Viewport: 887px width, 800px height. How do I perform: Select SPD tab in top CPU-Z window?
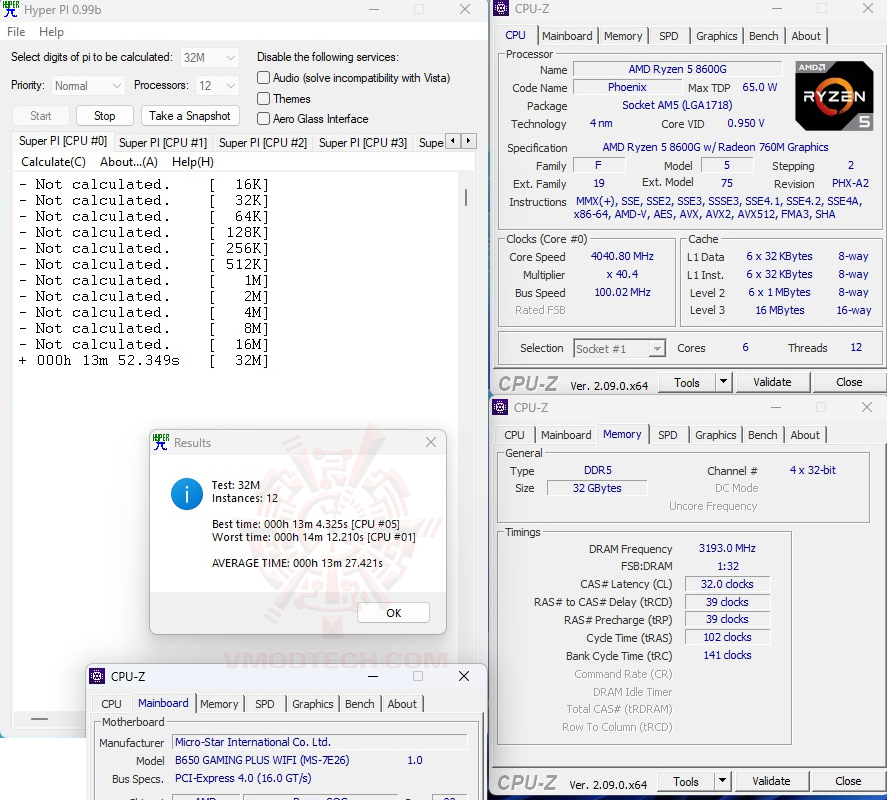point(668,36)
